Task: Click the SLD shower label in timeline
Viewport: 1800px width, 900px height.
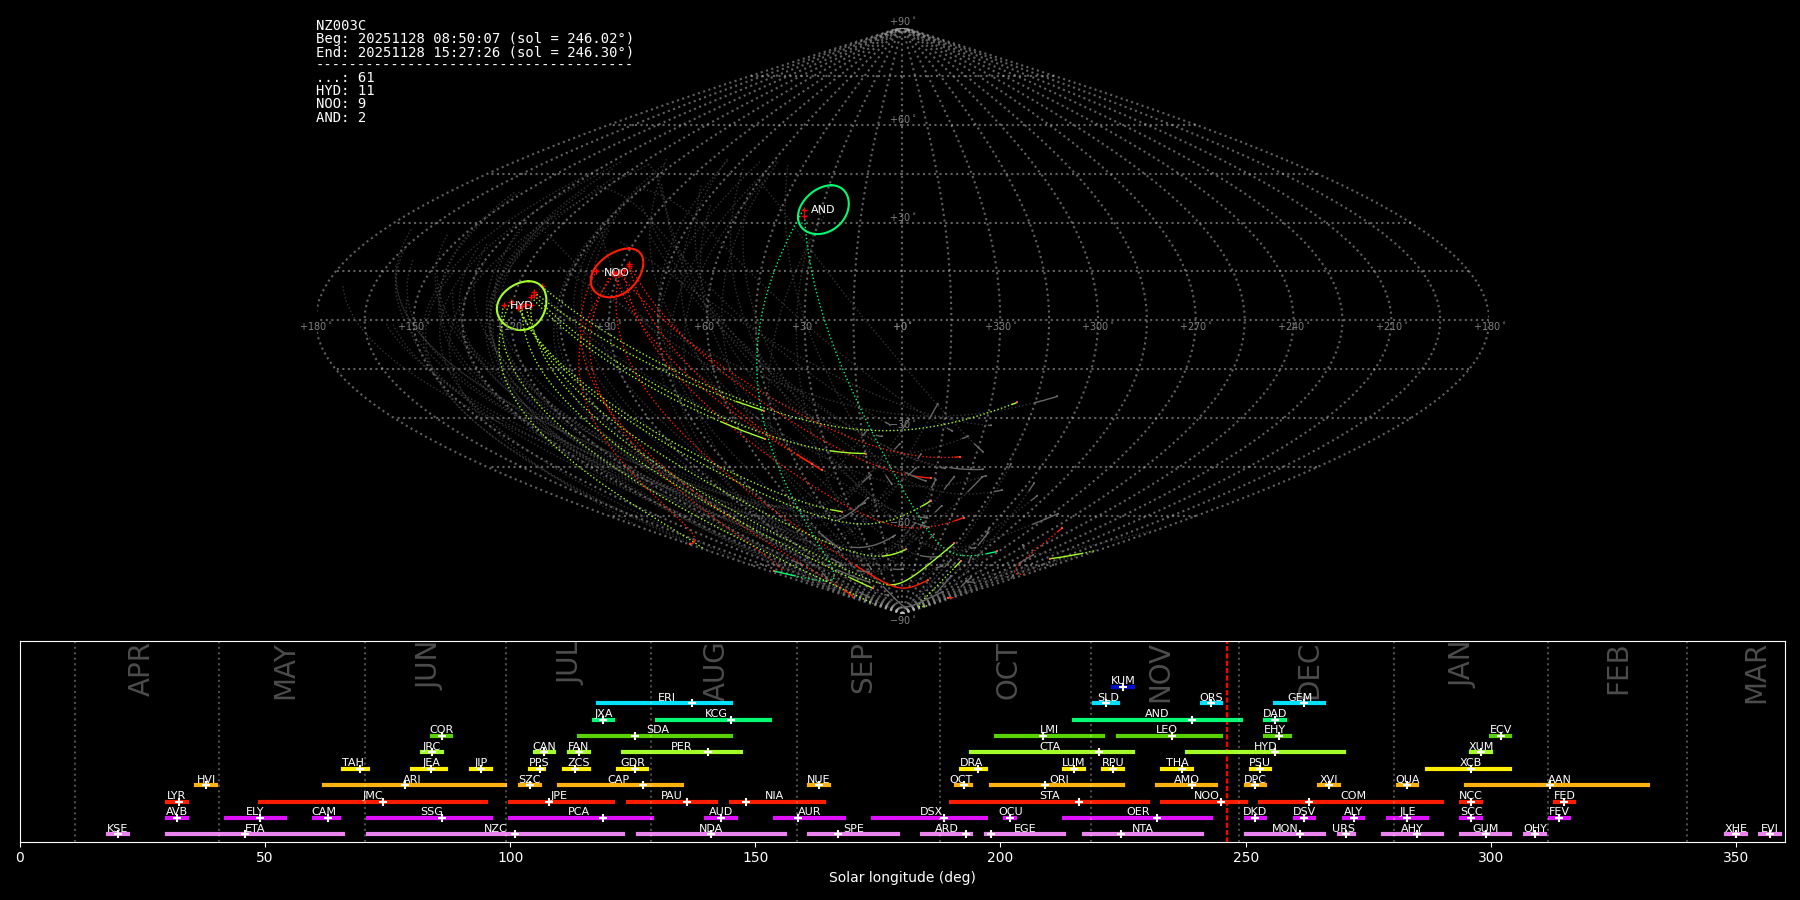Action: tap(1108, 697)
